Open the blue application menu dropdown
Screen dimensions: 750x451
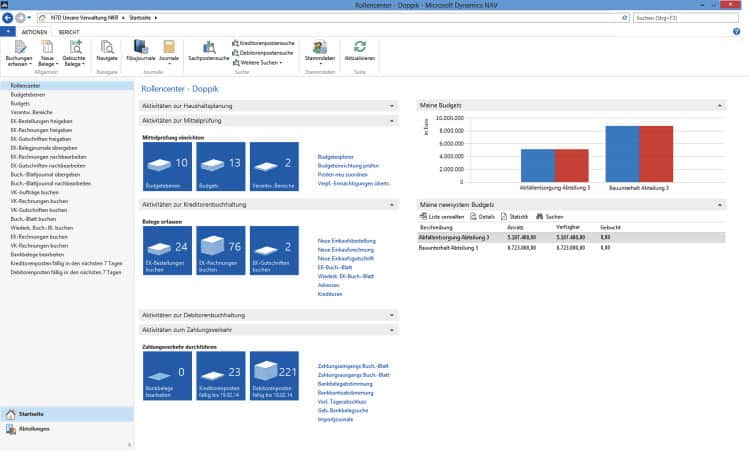click(x=8, y=32)
